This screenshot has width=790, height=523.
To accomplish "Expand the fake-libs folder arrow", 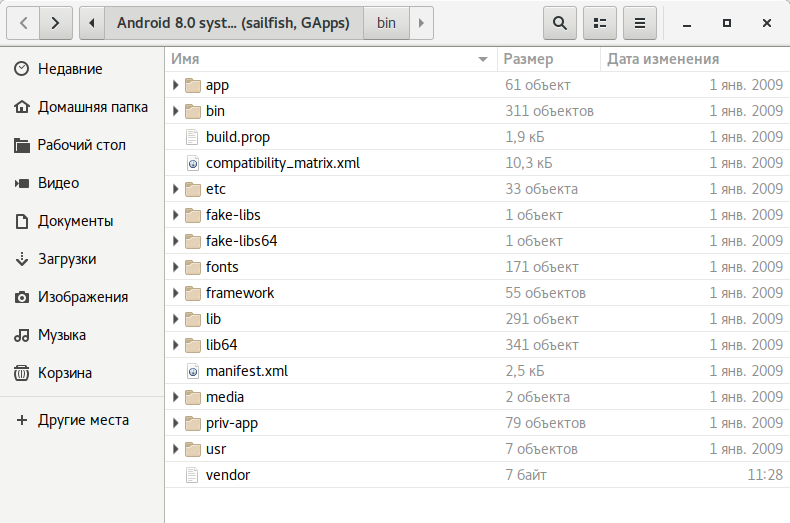I will [175, 215].
